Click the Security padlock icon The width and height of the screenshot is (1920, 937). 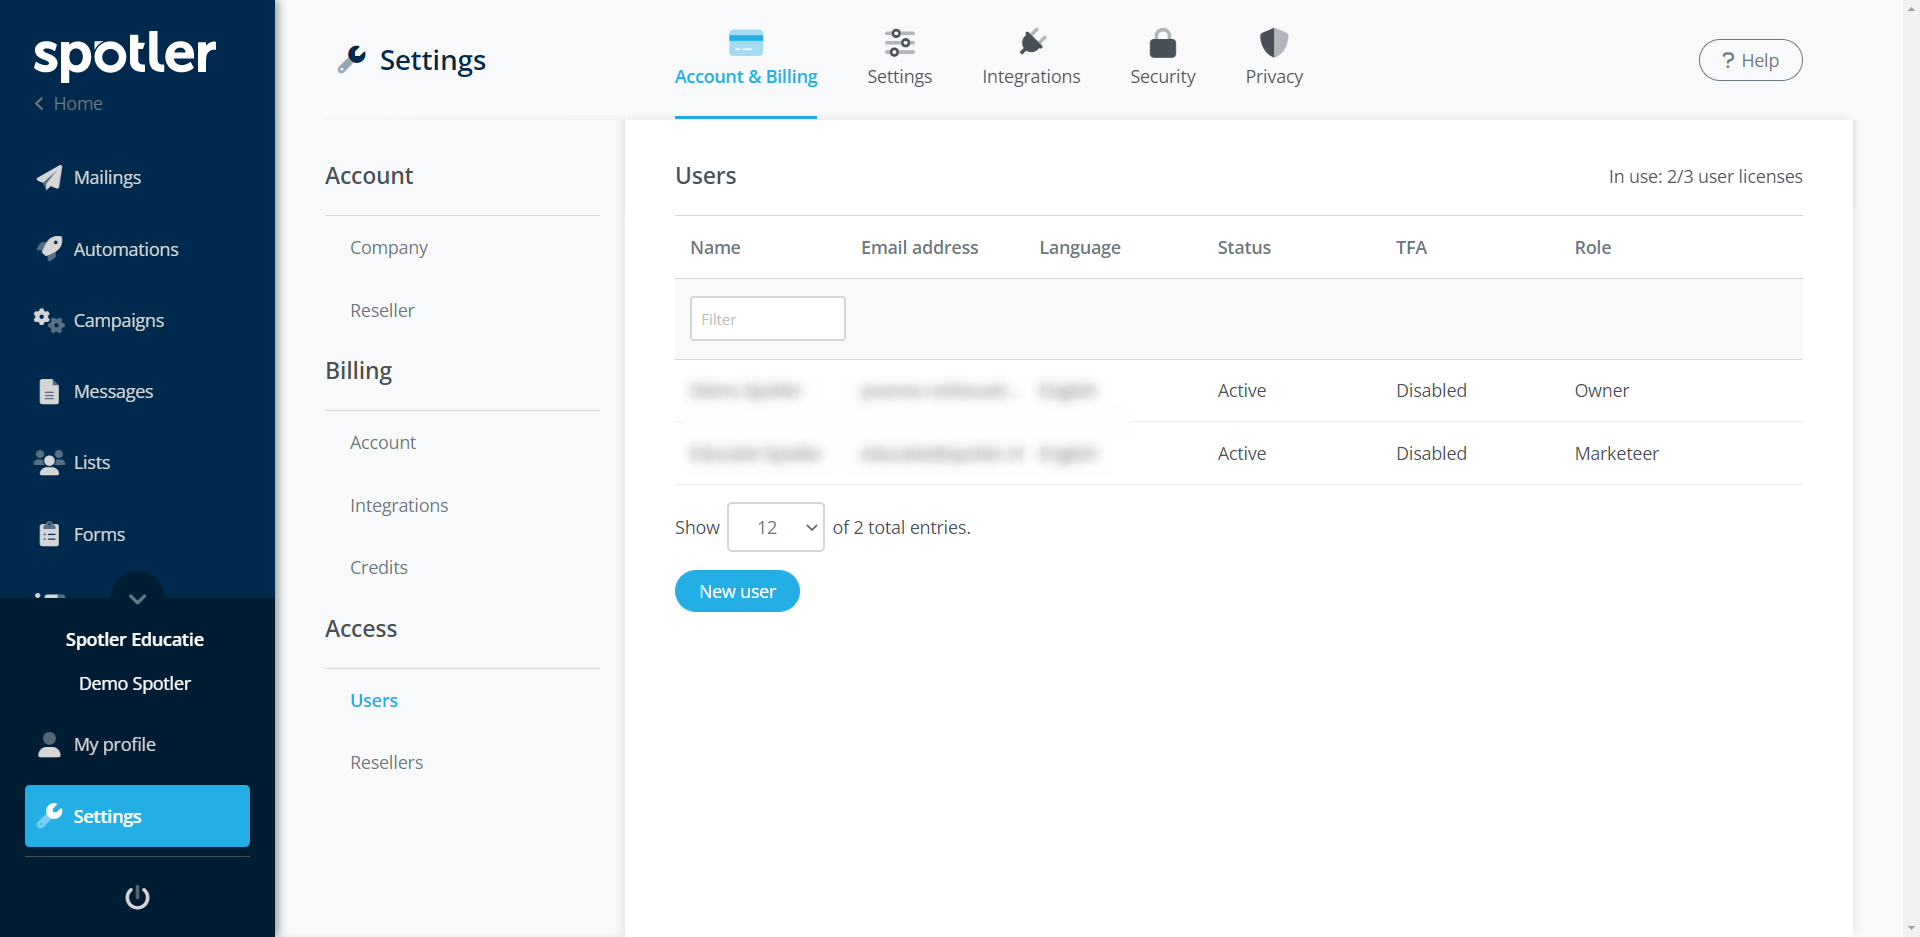pos(1162,43)
